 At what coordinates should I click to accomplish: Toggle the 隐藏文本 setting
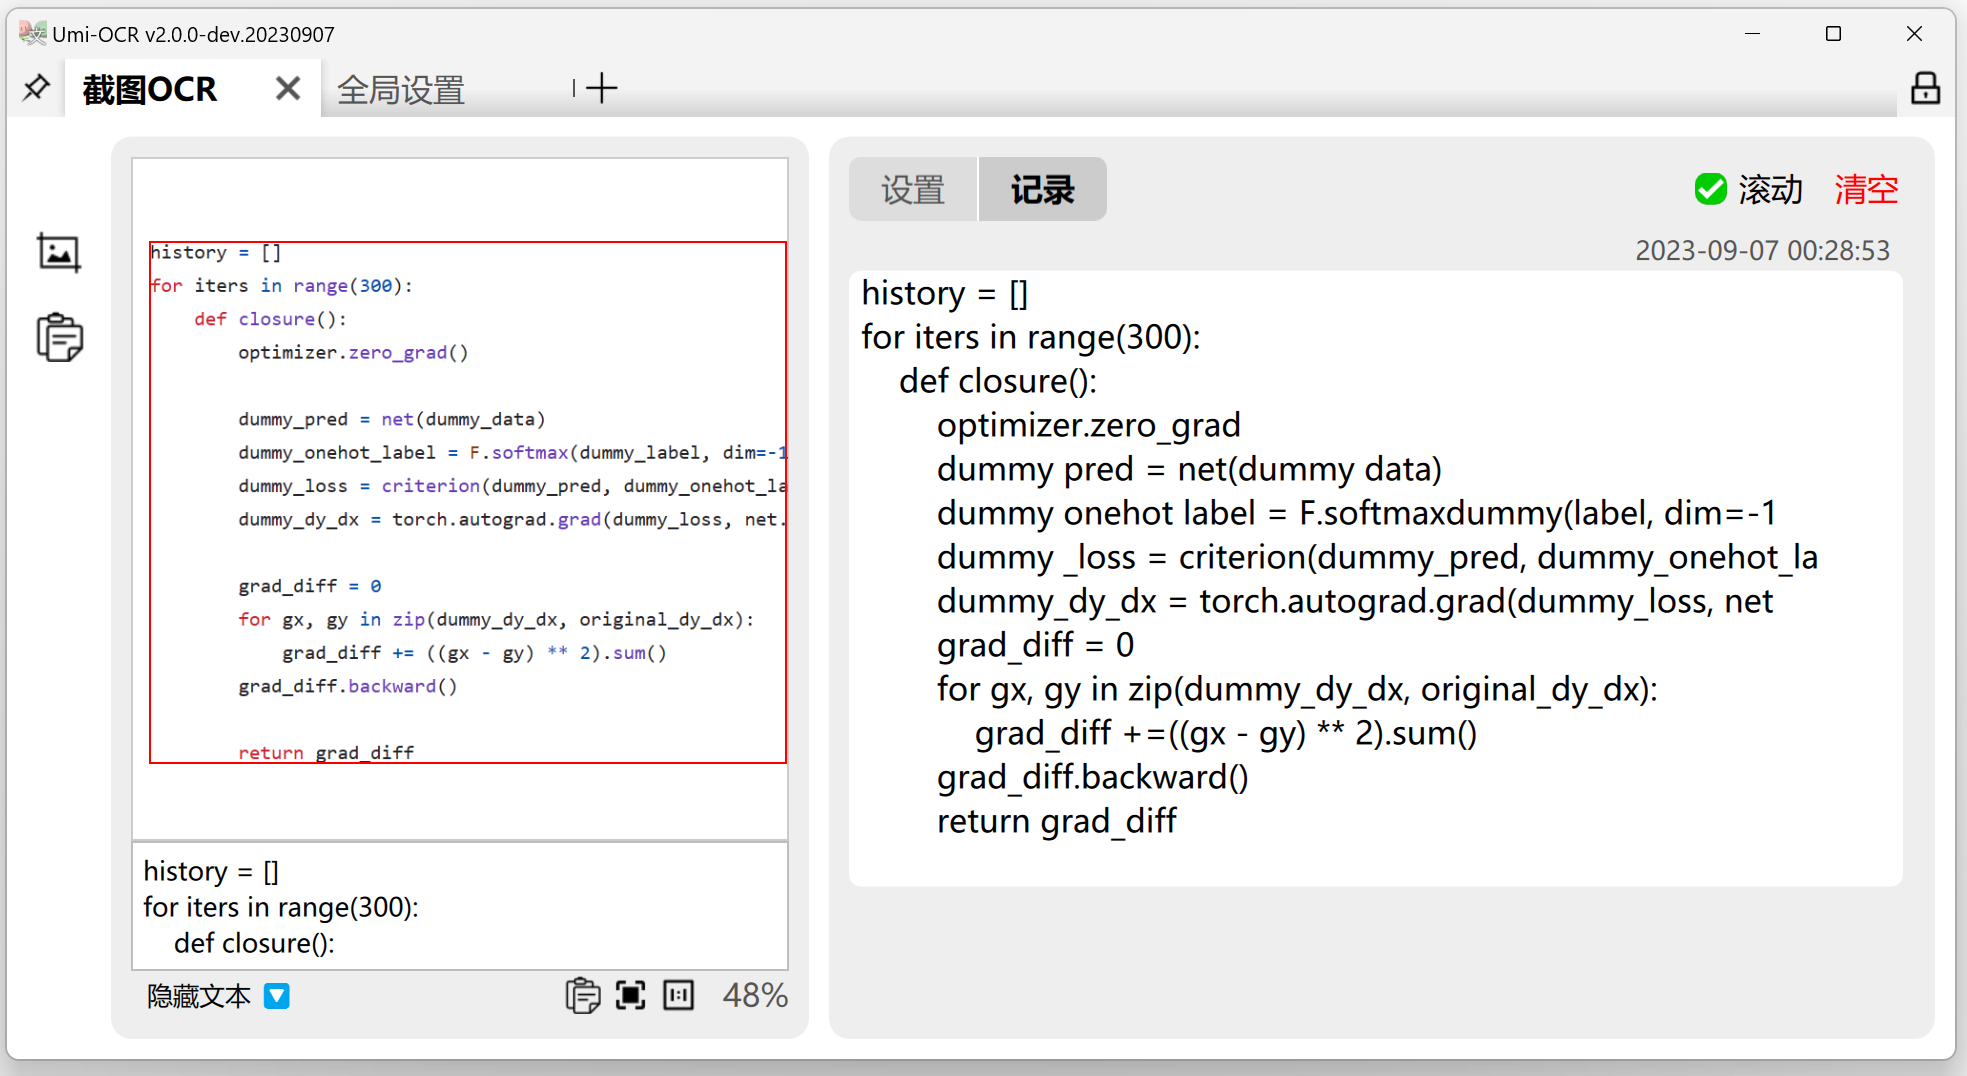point(197,995)
